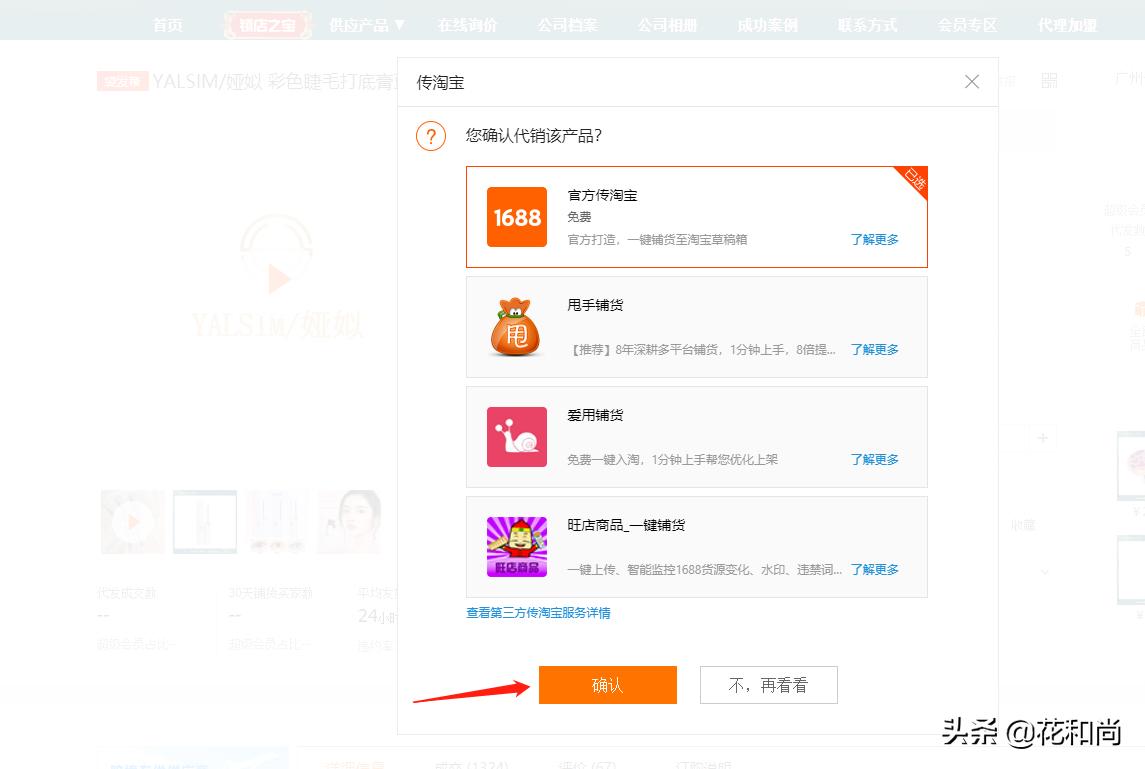The width and height of the screenshot is (1145, 769).
Task: Click the YALSIM/娅姒 product title behind the dialog
Action: tap(273, 81)
